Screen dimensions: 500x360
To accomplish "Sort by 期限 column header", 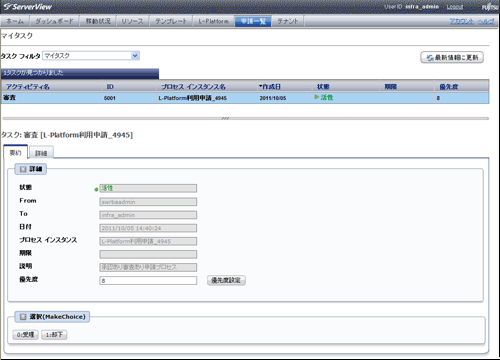I will pyautogui.click(x=390, y=87).
